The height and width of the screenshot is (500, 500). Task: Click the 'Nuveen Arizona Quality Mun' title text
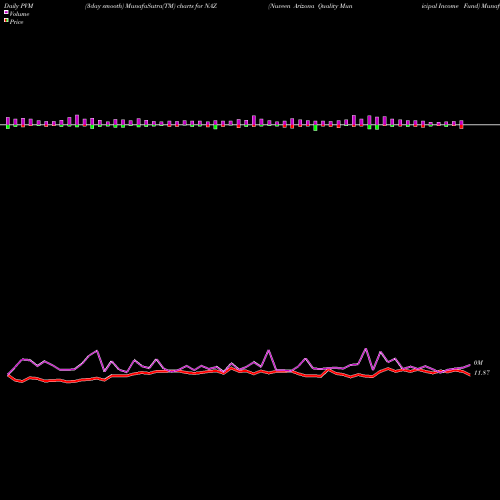tap(310, 6)
